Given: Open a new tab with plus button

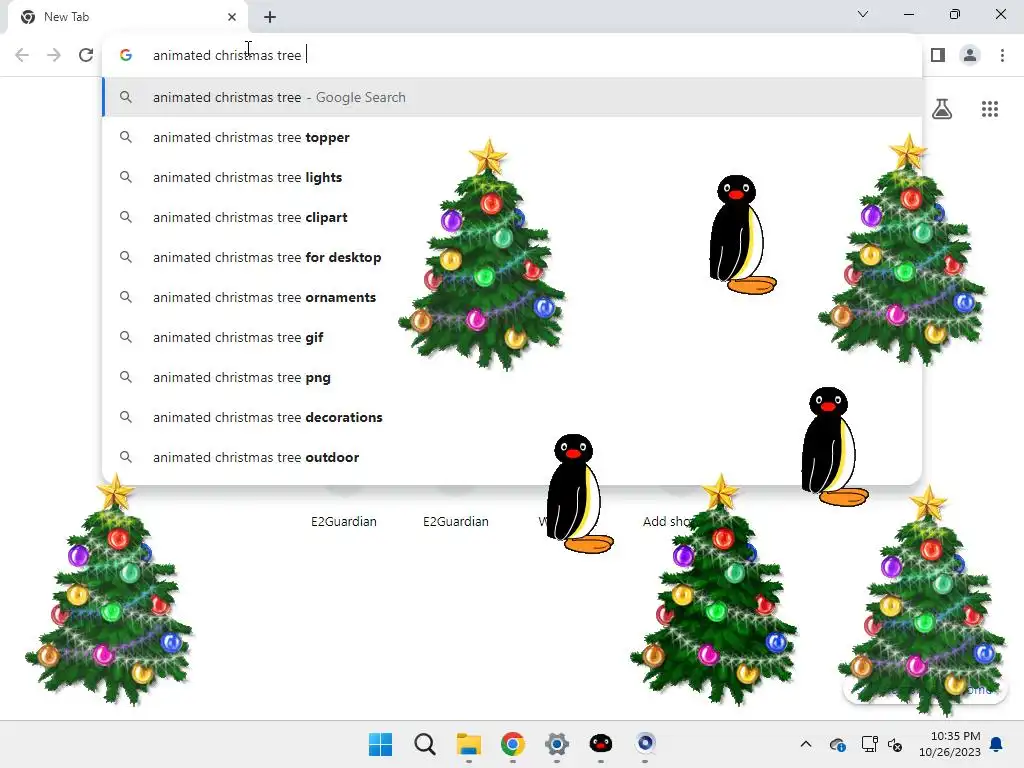Looking at the screenshot, I should pos(270,17).
